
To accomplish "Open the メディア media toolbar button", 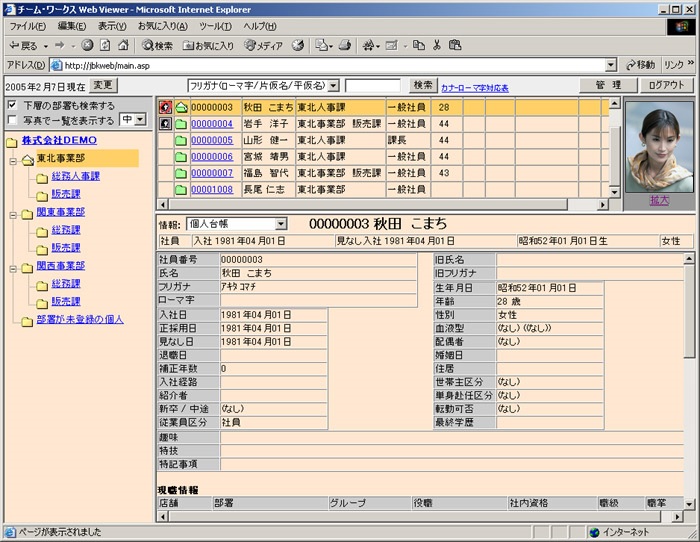I will [x=264, y=45].
